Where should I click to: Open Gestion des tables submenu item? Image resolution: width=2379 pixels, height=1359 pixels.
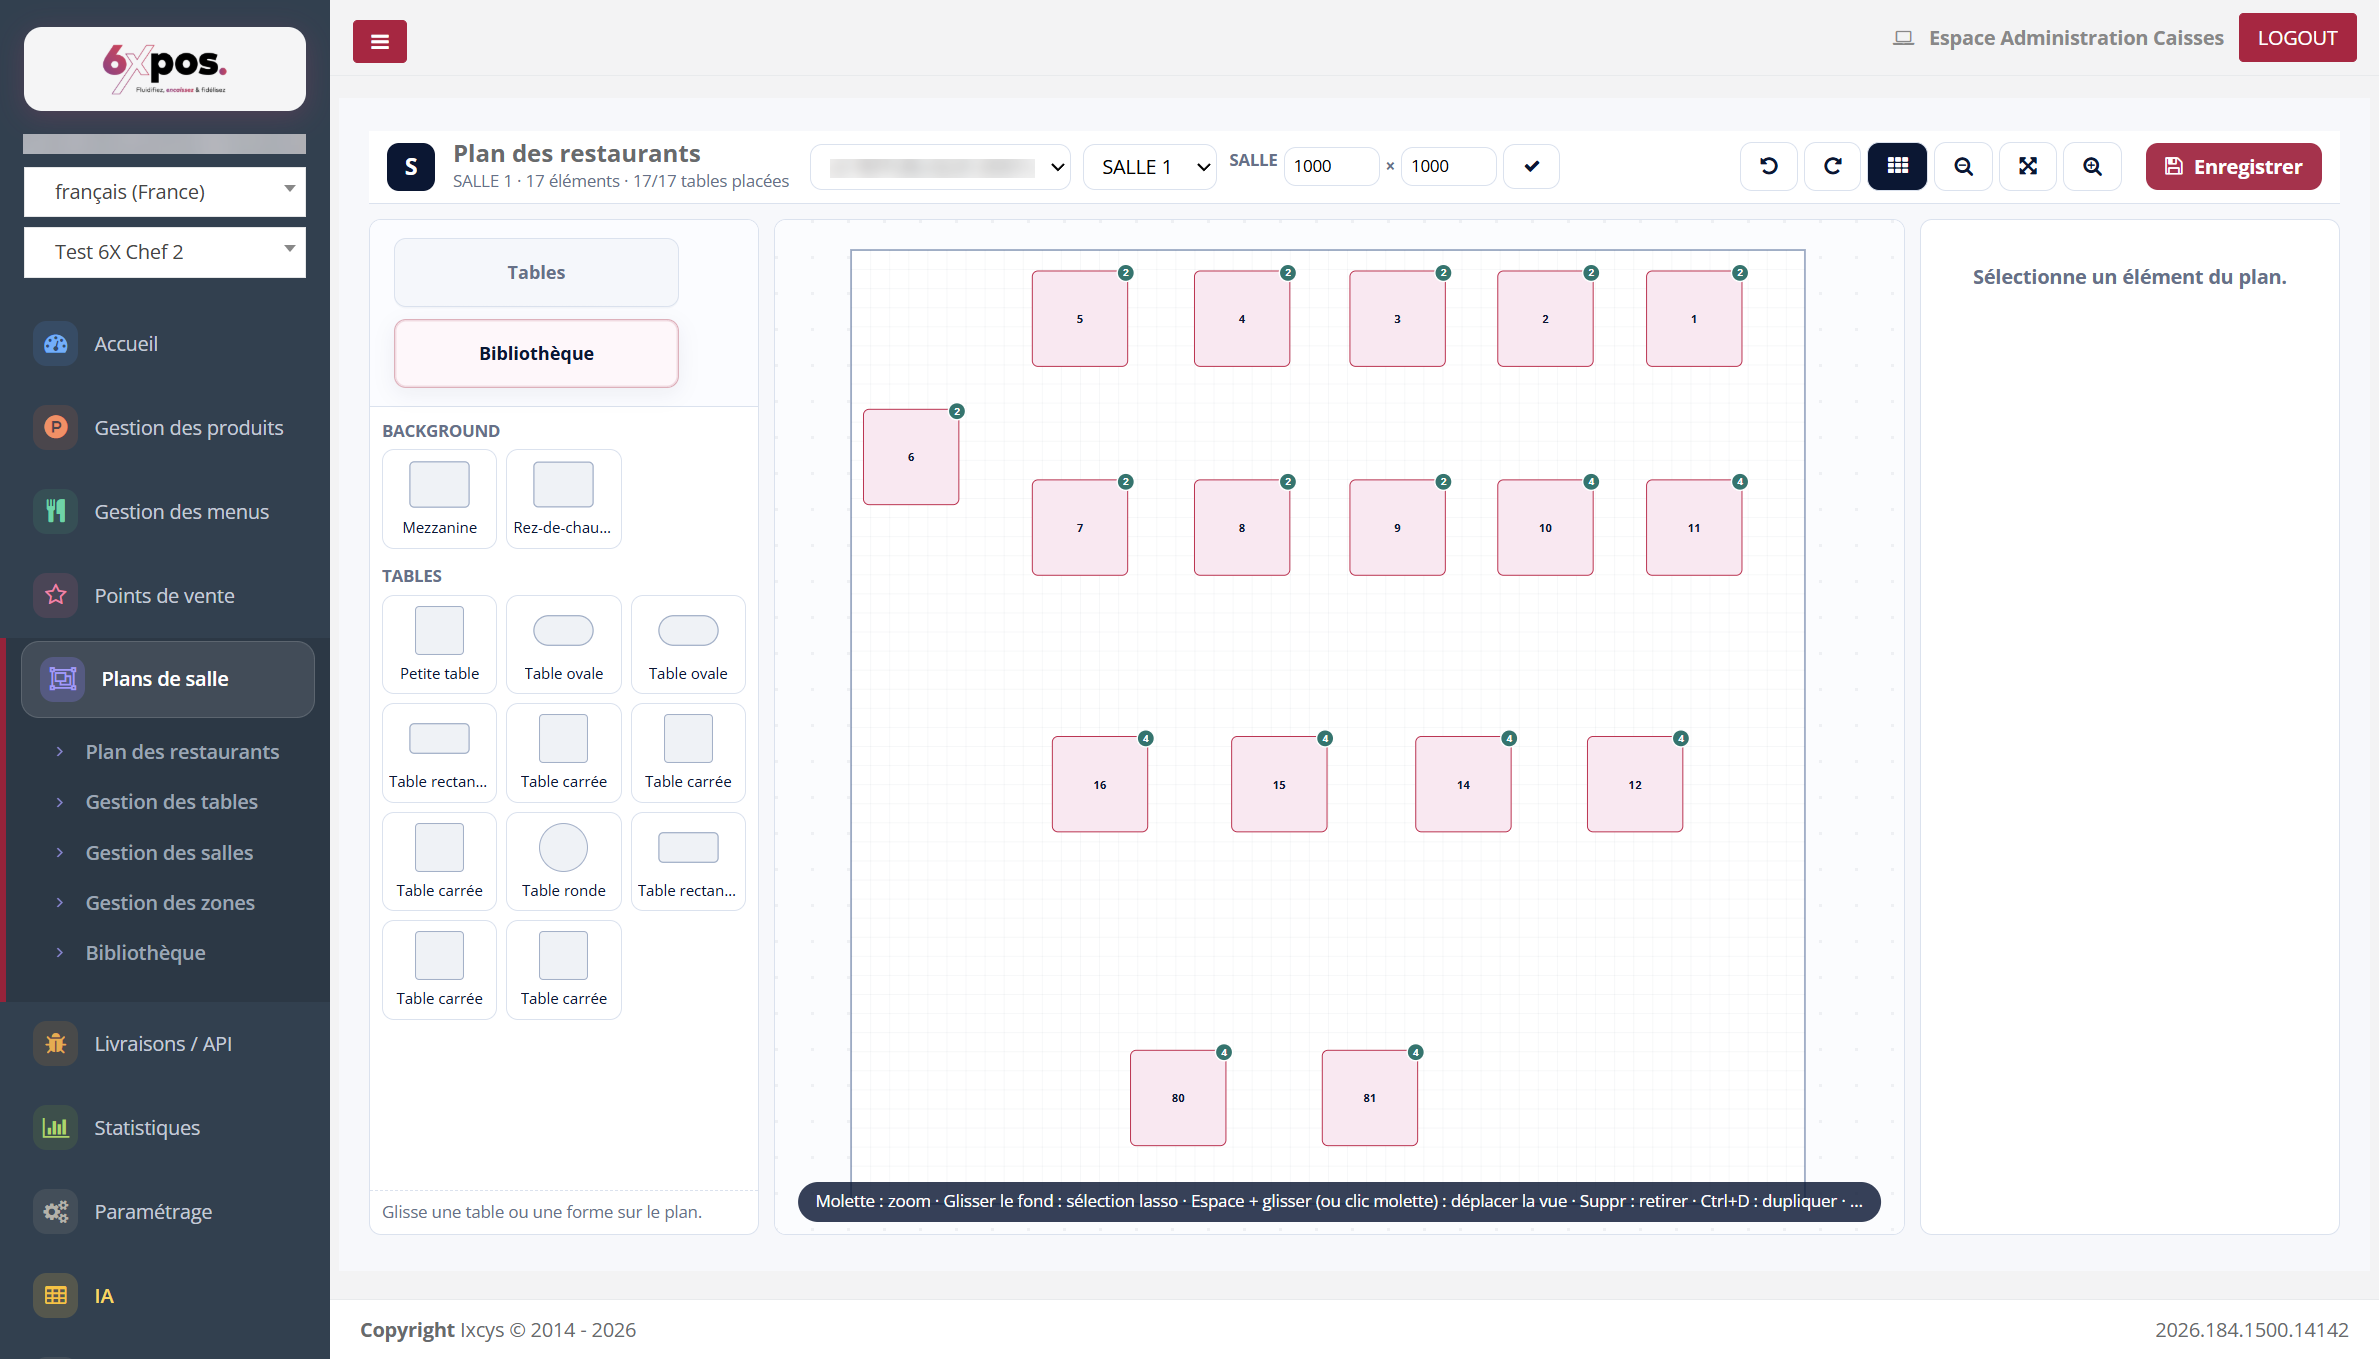(x=171, y=801)
